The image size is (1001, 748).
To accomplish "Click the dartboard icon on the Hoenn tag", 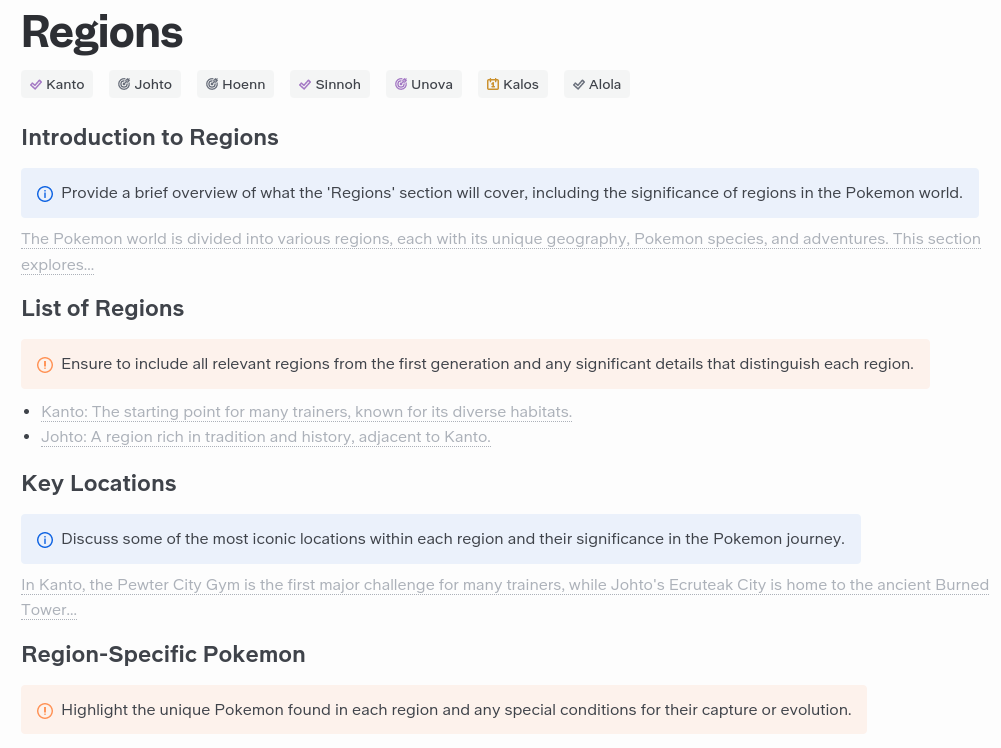I will click(x=212, y=84).
